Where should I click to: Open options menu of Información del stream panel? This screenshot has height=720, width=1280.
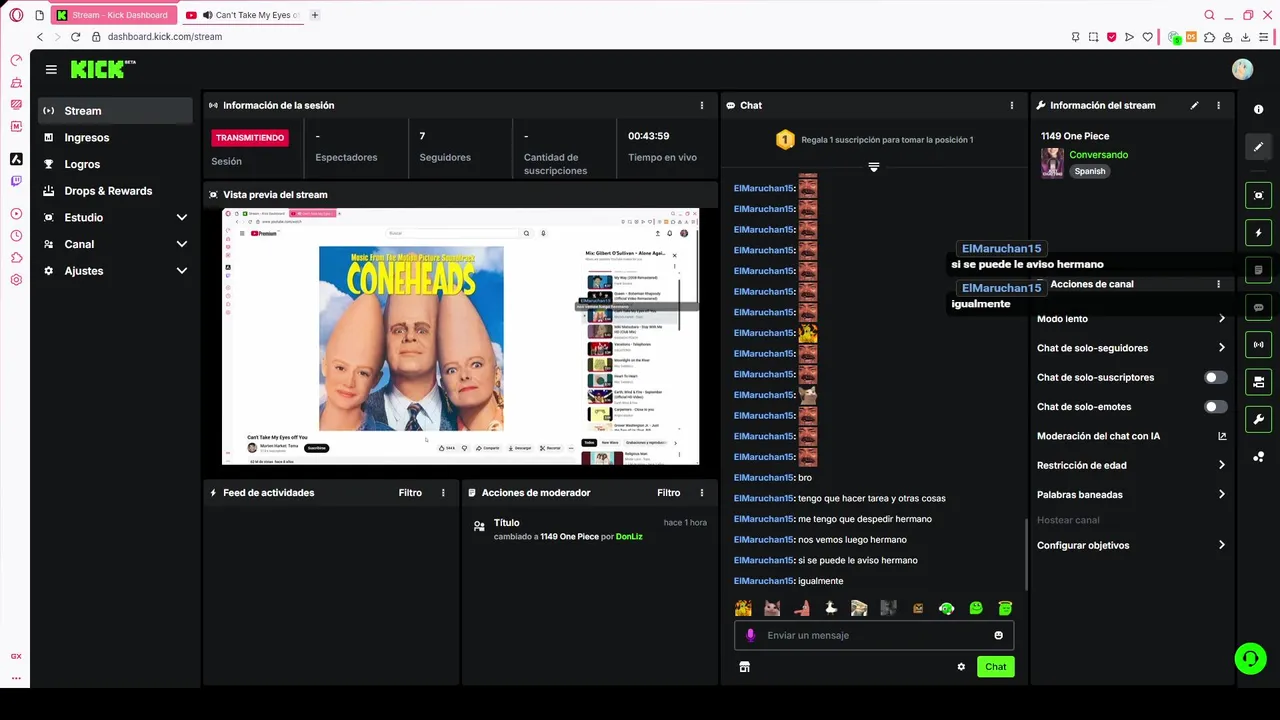click(1218, 105)
